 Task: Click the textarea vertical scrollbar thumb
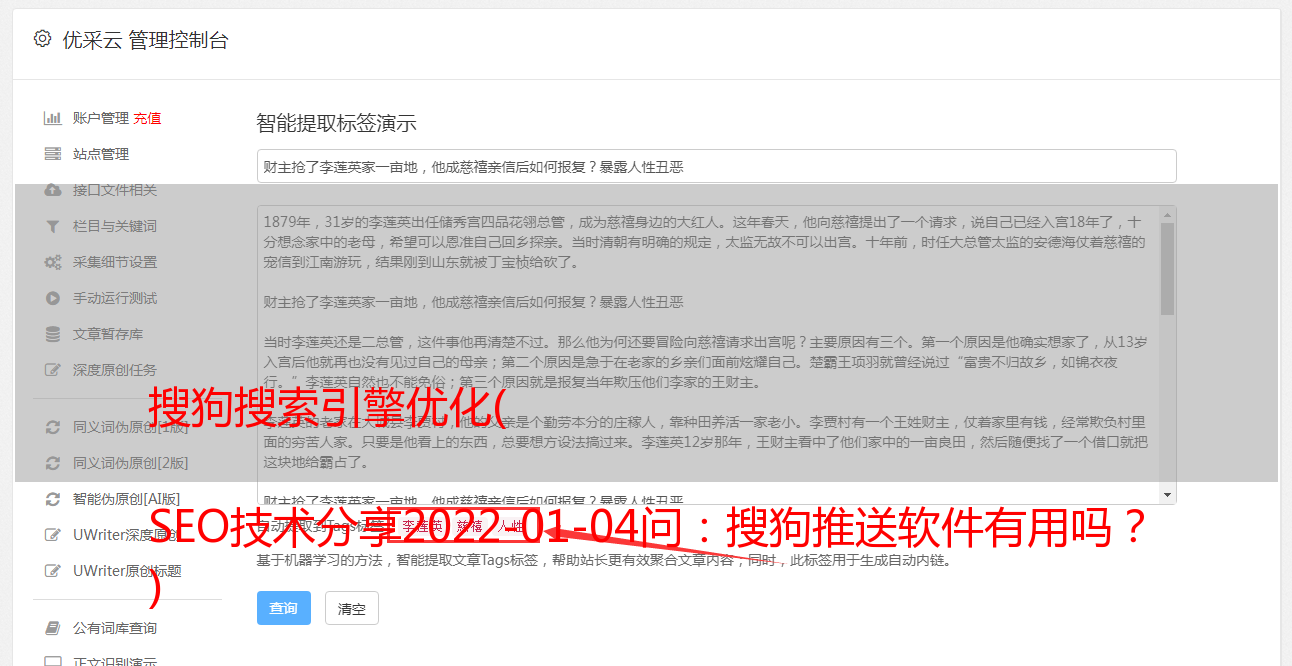pyautogui.click(x=1167, y=268)
